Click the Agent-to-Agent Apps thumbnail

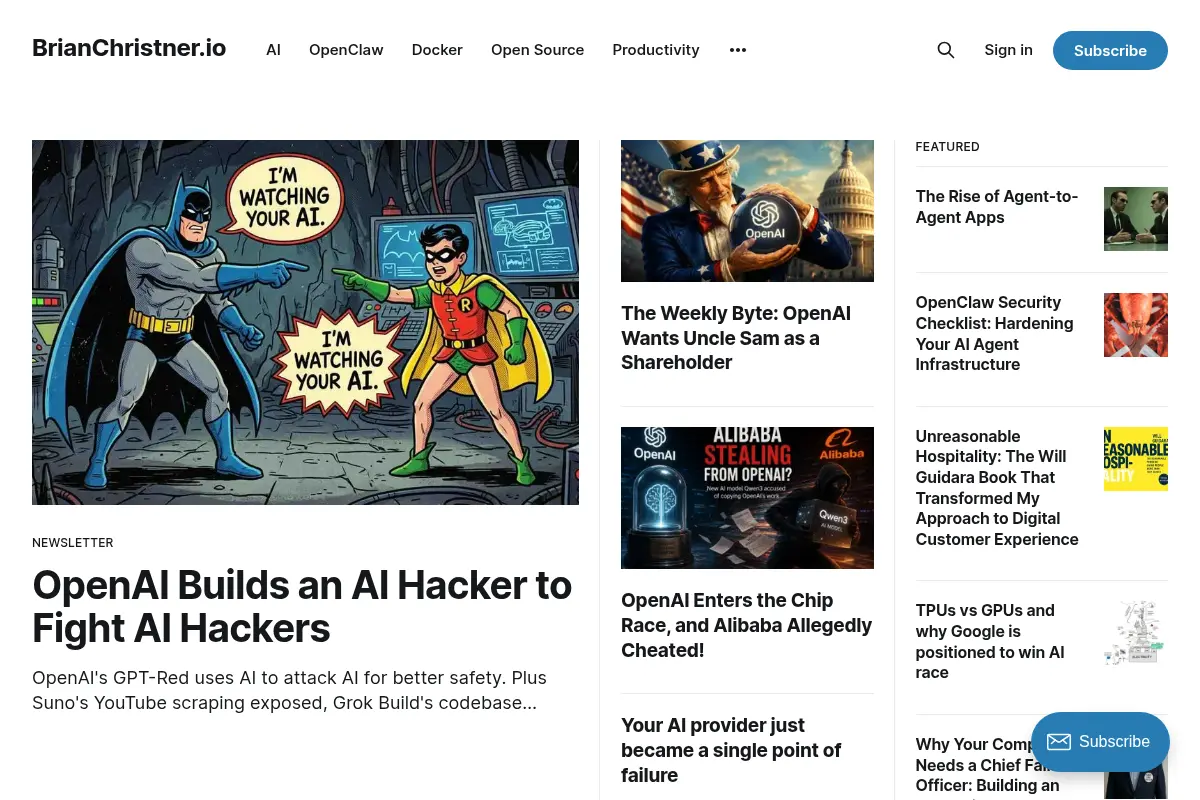(1136, 218)
